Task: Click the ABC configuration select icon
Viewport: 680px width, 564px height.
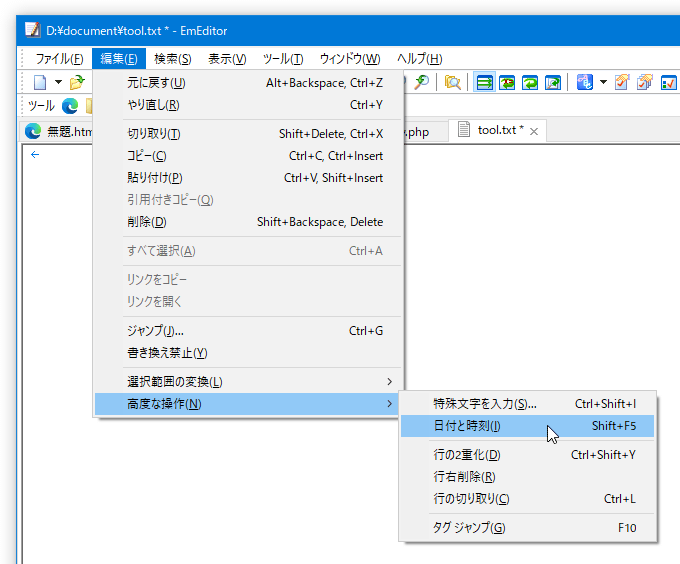Action: pos(584,82)
